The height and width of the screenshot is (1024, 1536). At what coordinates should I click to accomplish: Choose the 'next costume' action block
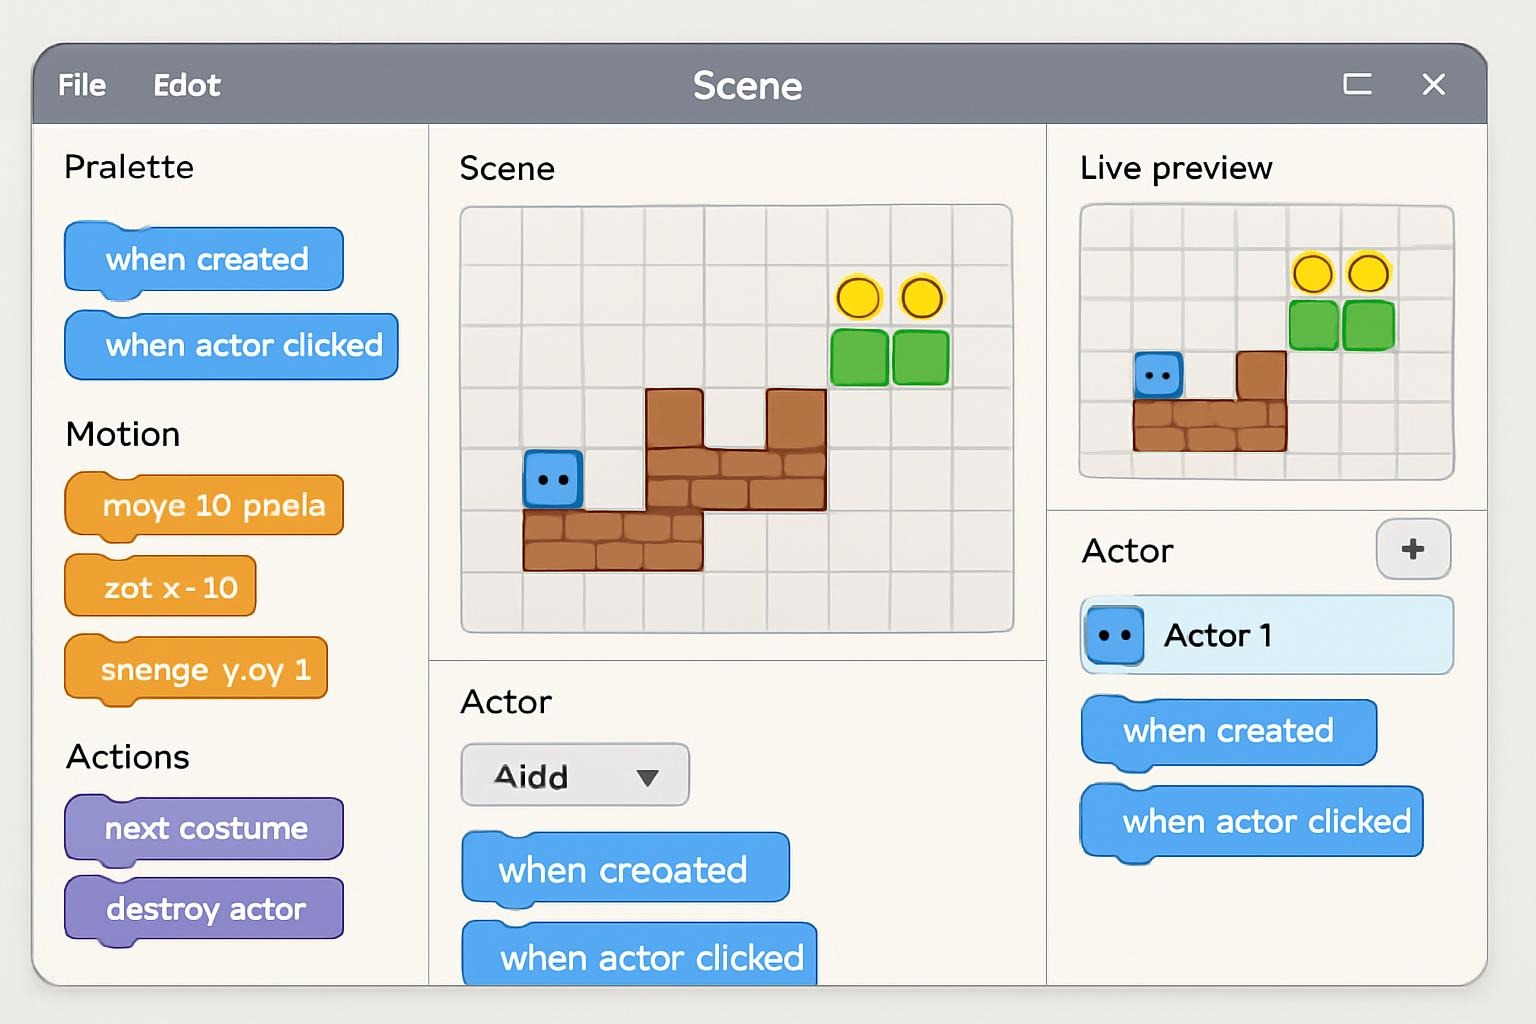[x=205, y=828]
